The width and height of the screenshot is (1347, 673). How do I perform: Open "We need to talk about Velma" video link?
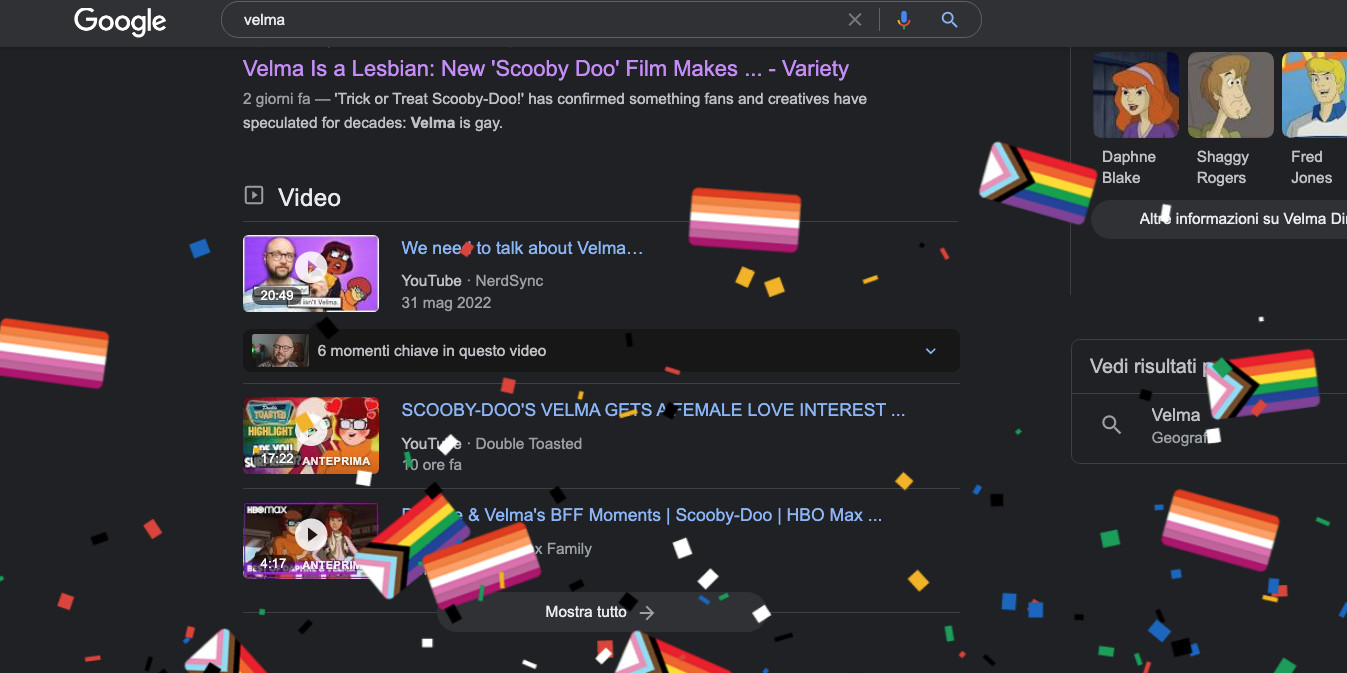point(522,248)
